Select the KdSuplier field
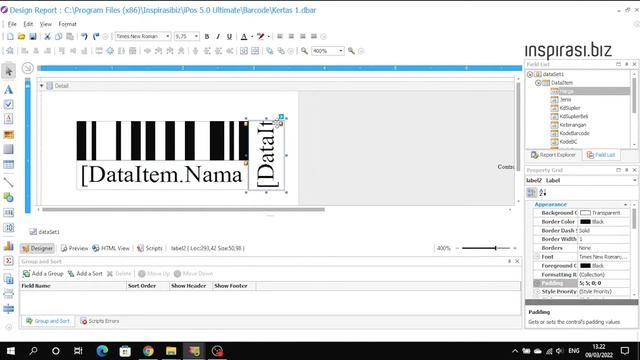Viewport: 640px width, 360px height. pos(570,108)
